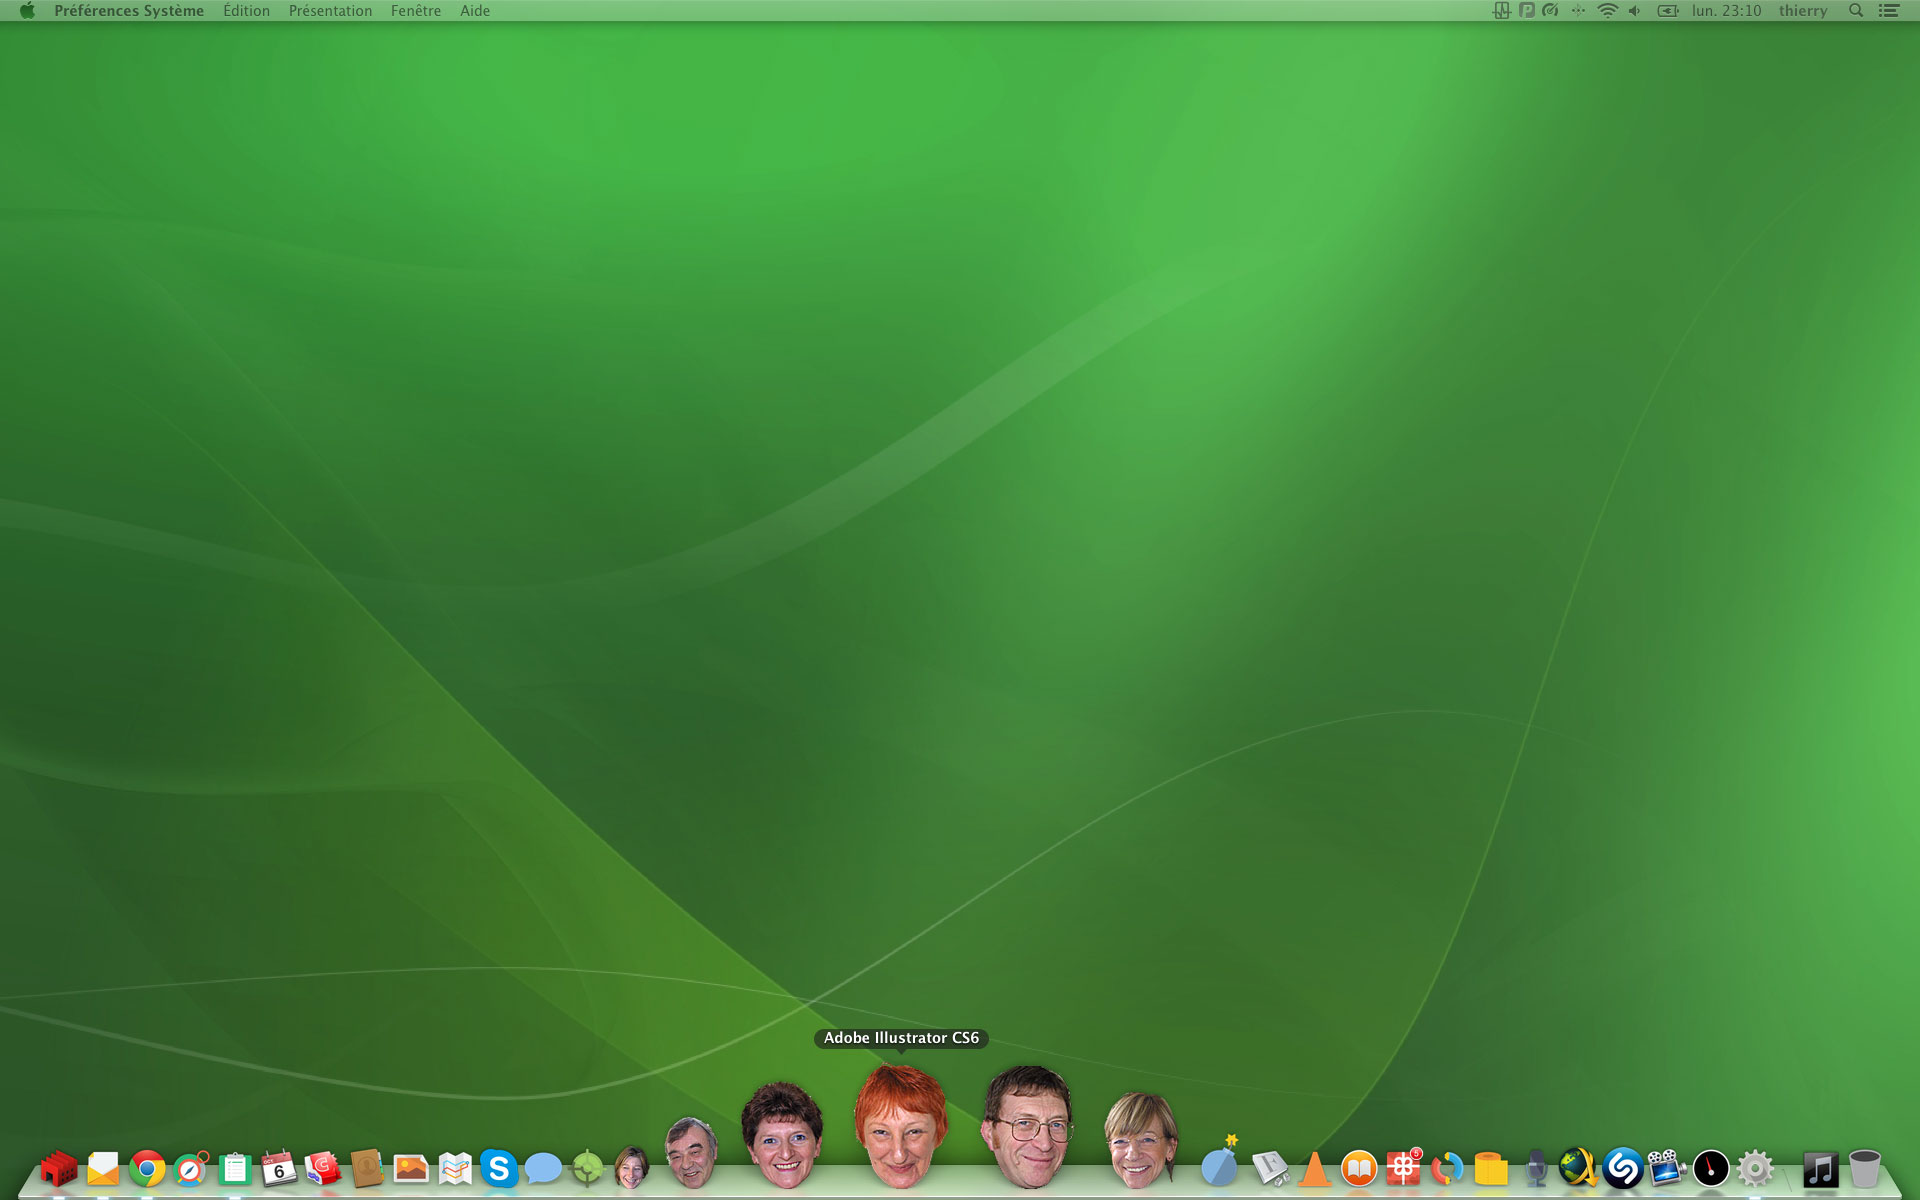The height and width of the screenshot is (1200, 1920).
Task: Launch VLC orange cone icon
Action: coord(1315,1169)
